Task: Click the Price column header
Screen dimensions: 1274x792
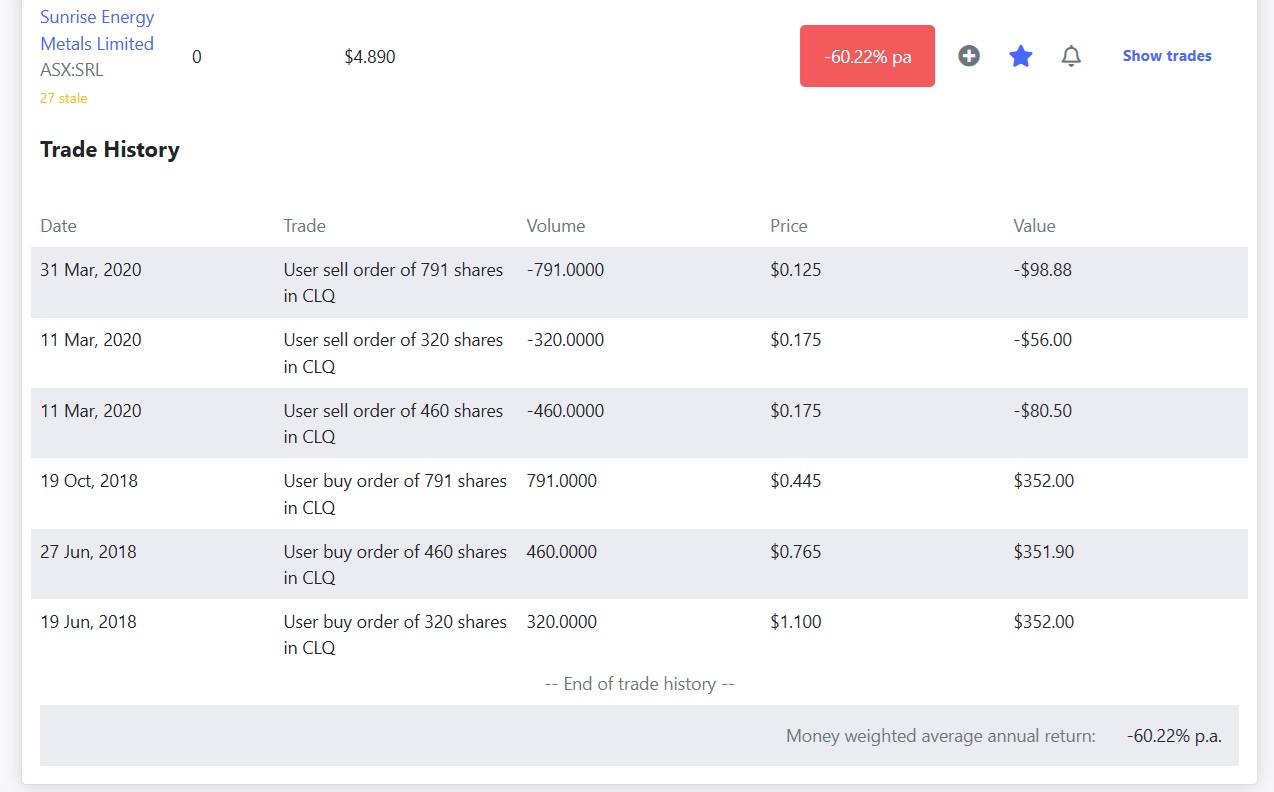Action: 788,226
